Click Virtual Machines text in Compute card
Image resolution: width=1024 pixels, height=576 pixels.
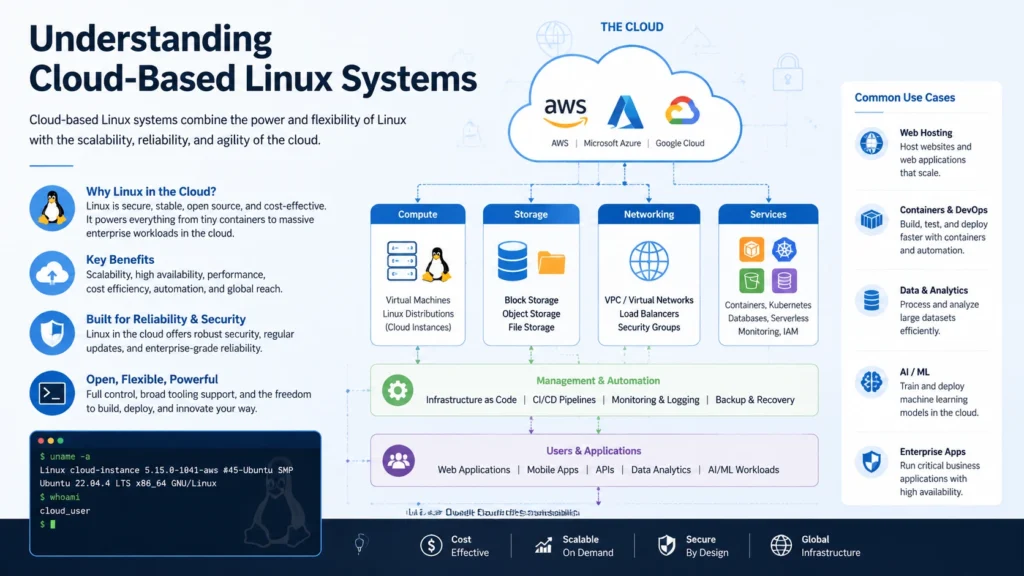pyautogui.click(x=417, y=300)
